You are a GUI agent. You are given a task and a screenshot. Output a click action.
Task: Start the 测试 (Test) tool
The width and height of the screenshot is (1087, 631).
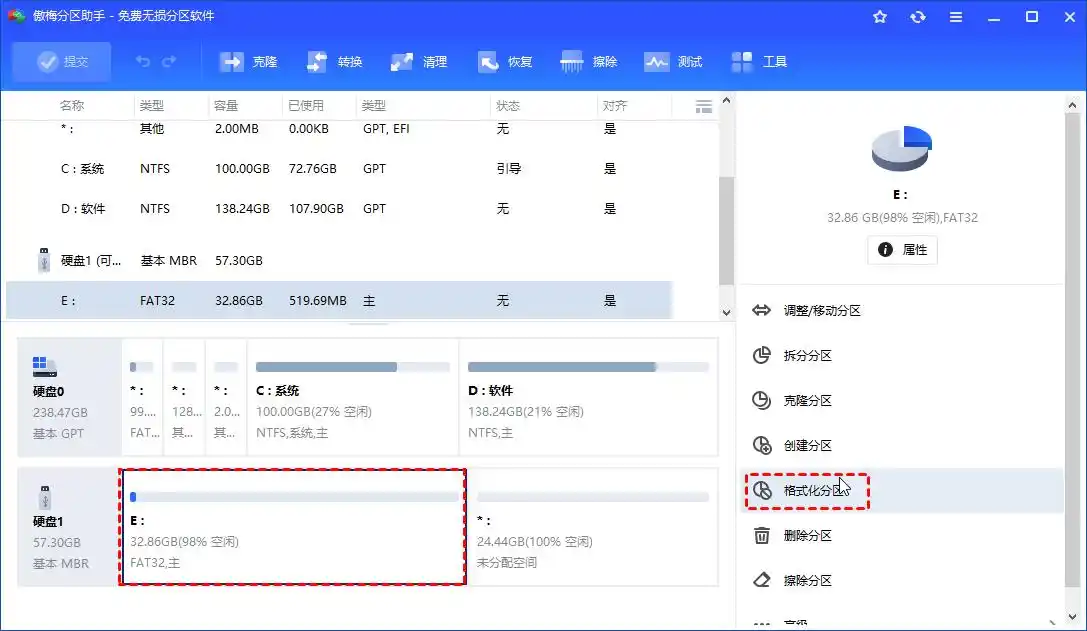pyautogui.click(x=674, y=61)
